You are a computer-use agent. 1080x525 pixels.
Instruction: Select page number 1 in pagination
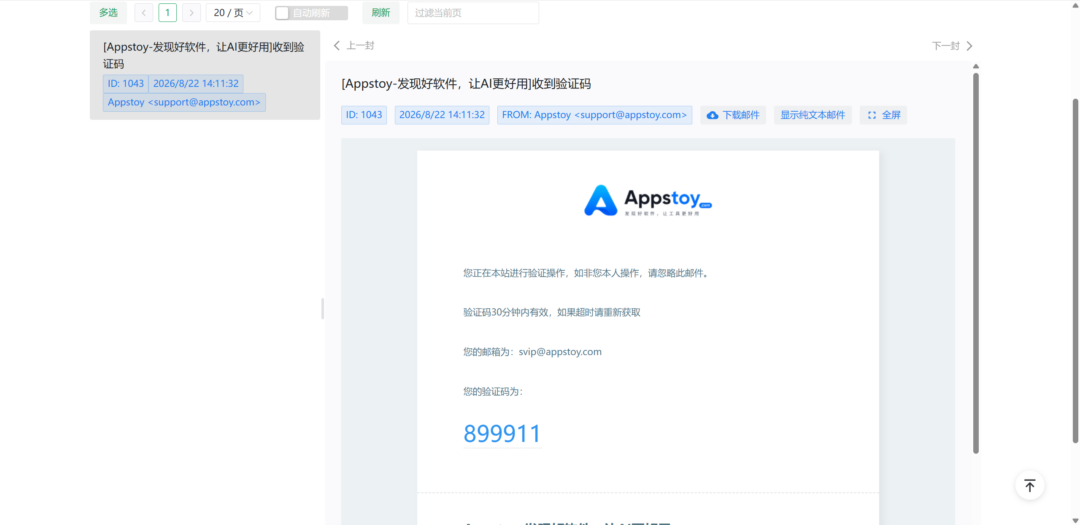pyautogui.click(x=167, y=12)
